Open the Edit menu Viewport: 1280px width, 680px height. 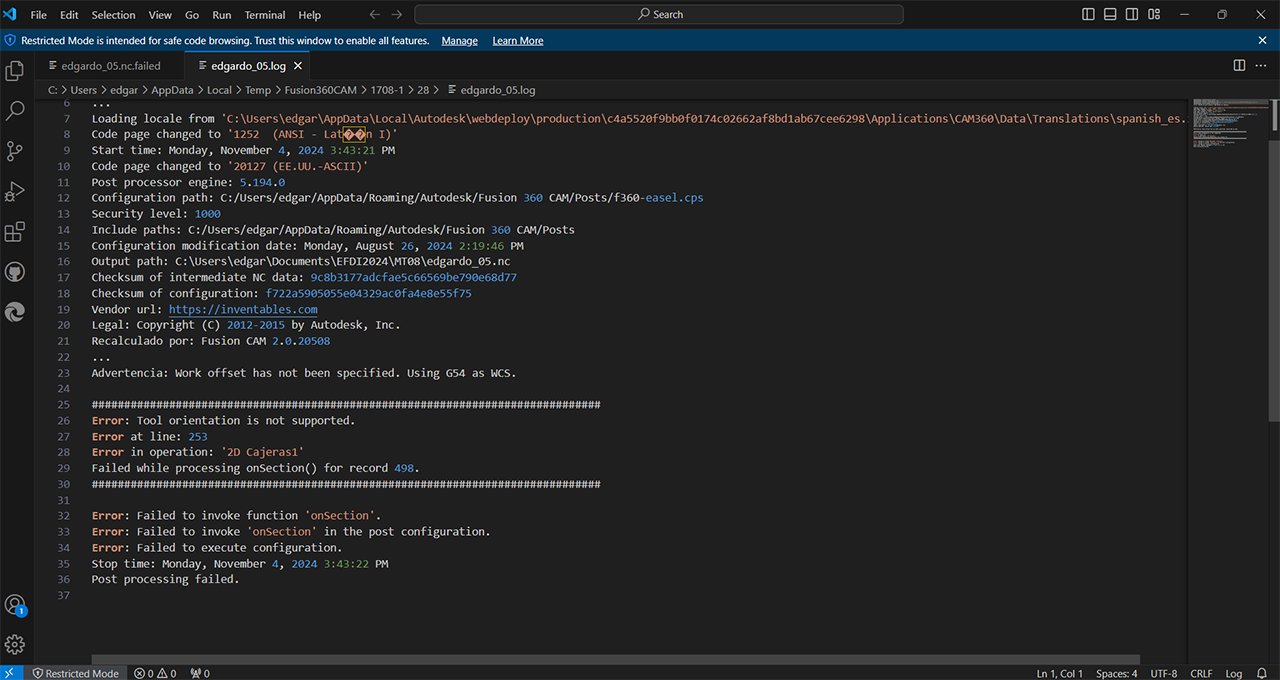coord(69,15)
